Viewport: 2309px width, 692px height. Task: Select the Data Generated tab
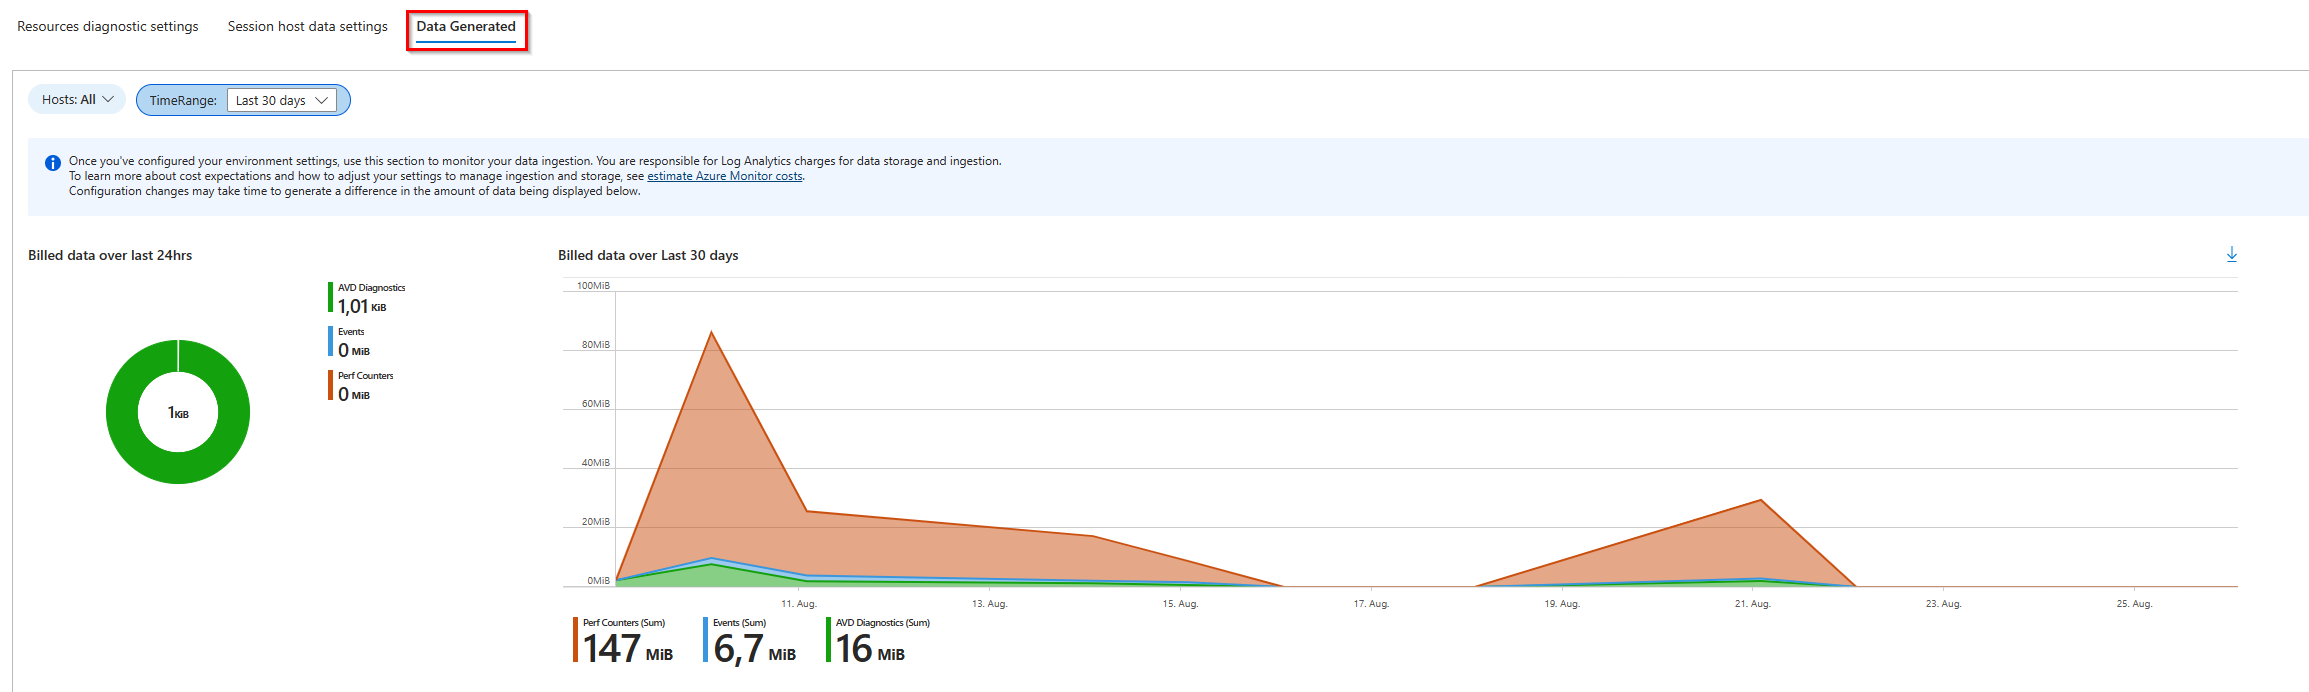pyautogui.click(x=466, y=27)
